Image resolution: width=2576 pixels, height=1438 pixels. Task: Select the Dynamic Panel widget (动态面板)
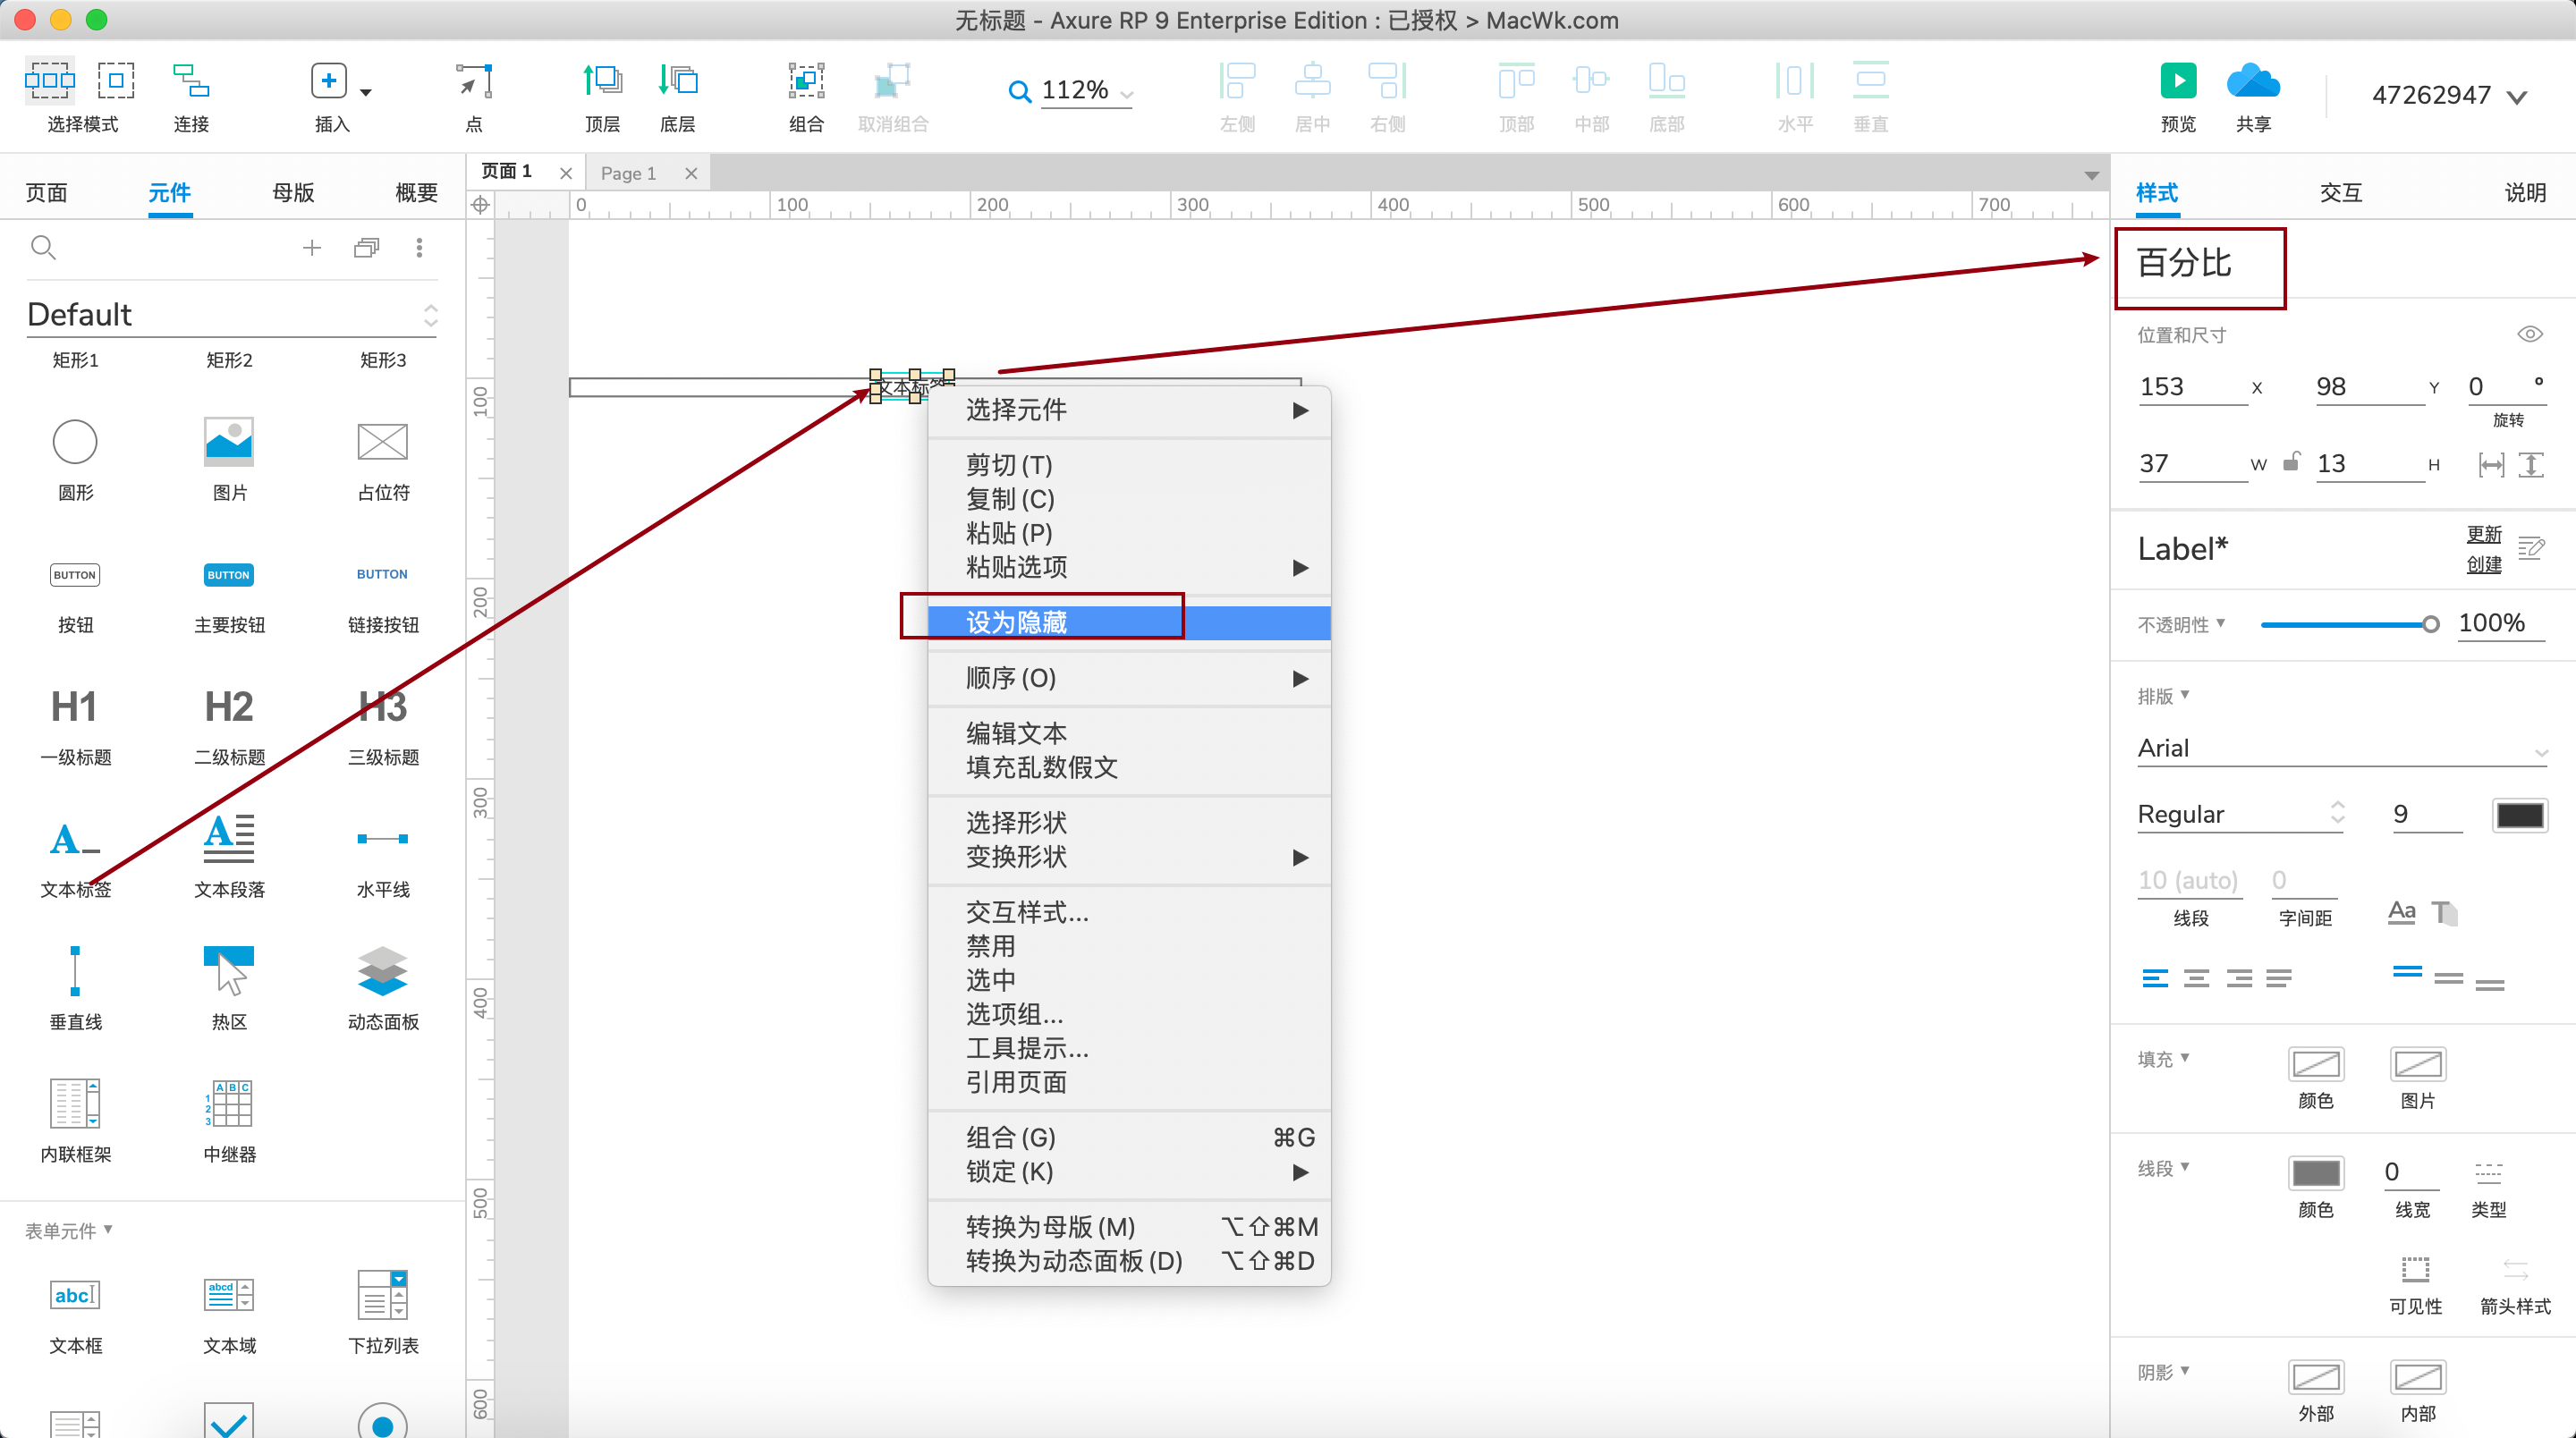point(383,971)
